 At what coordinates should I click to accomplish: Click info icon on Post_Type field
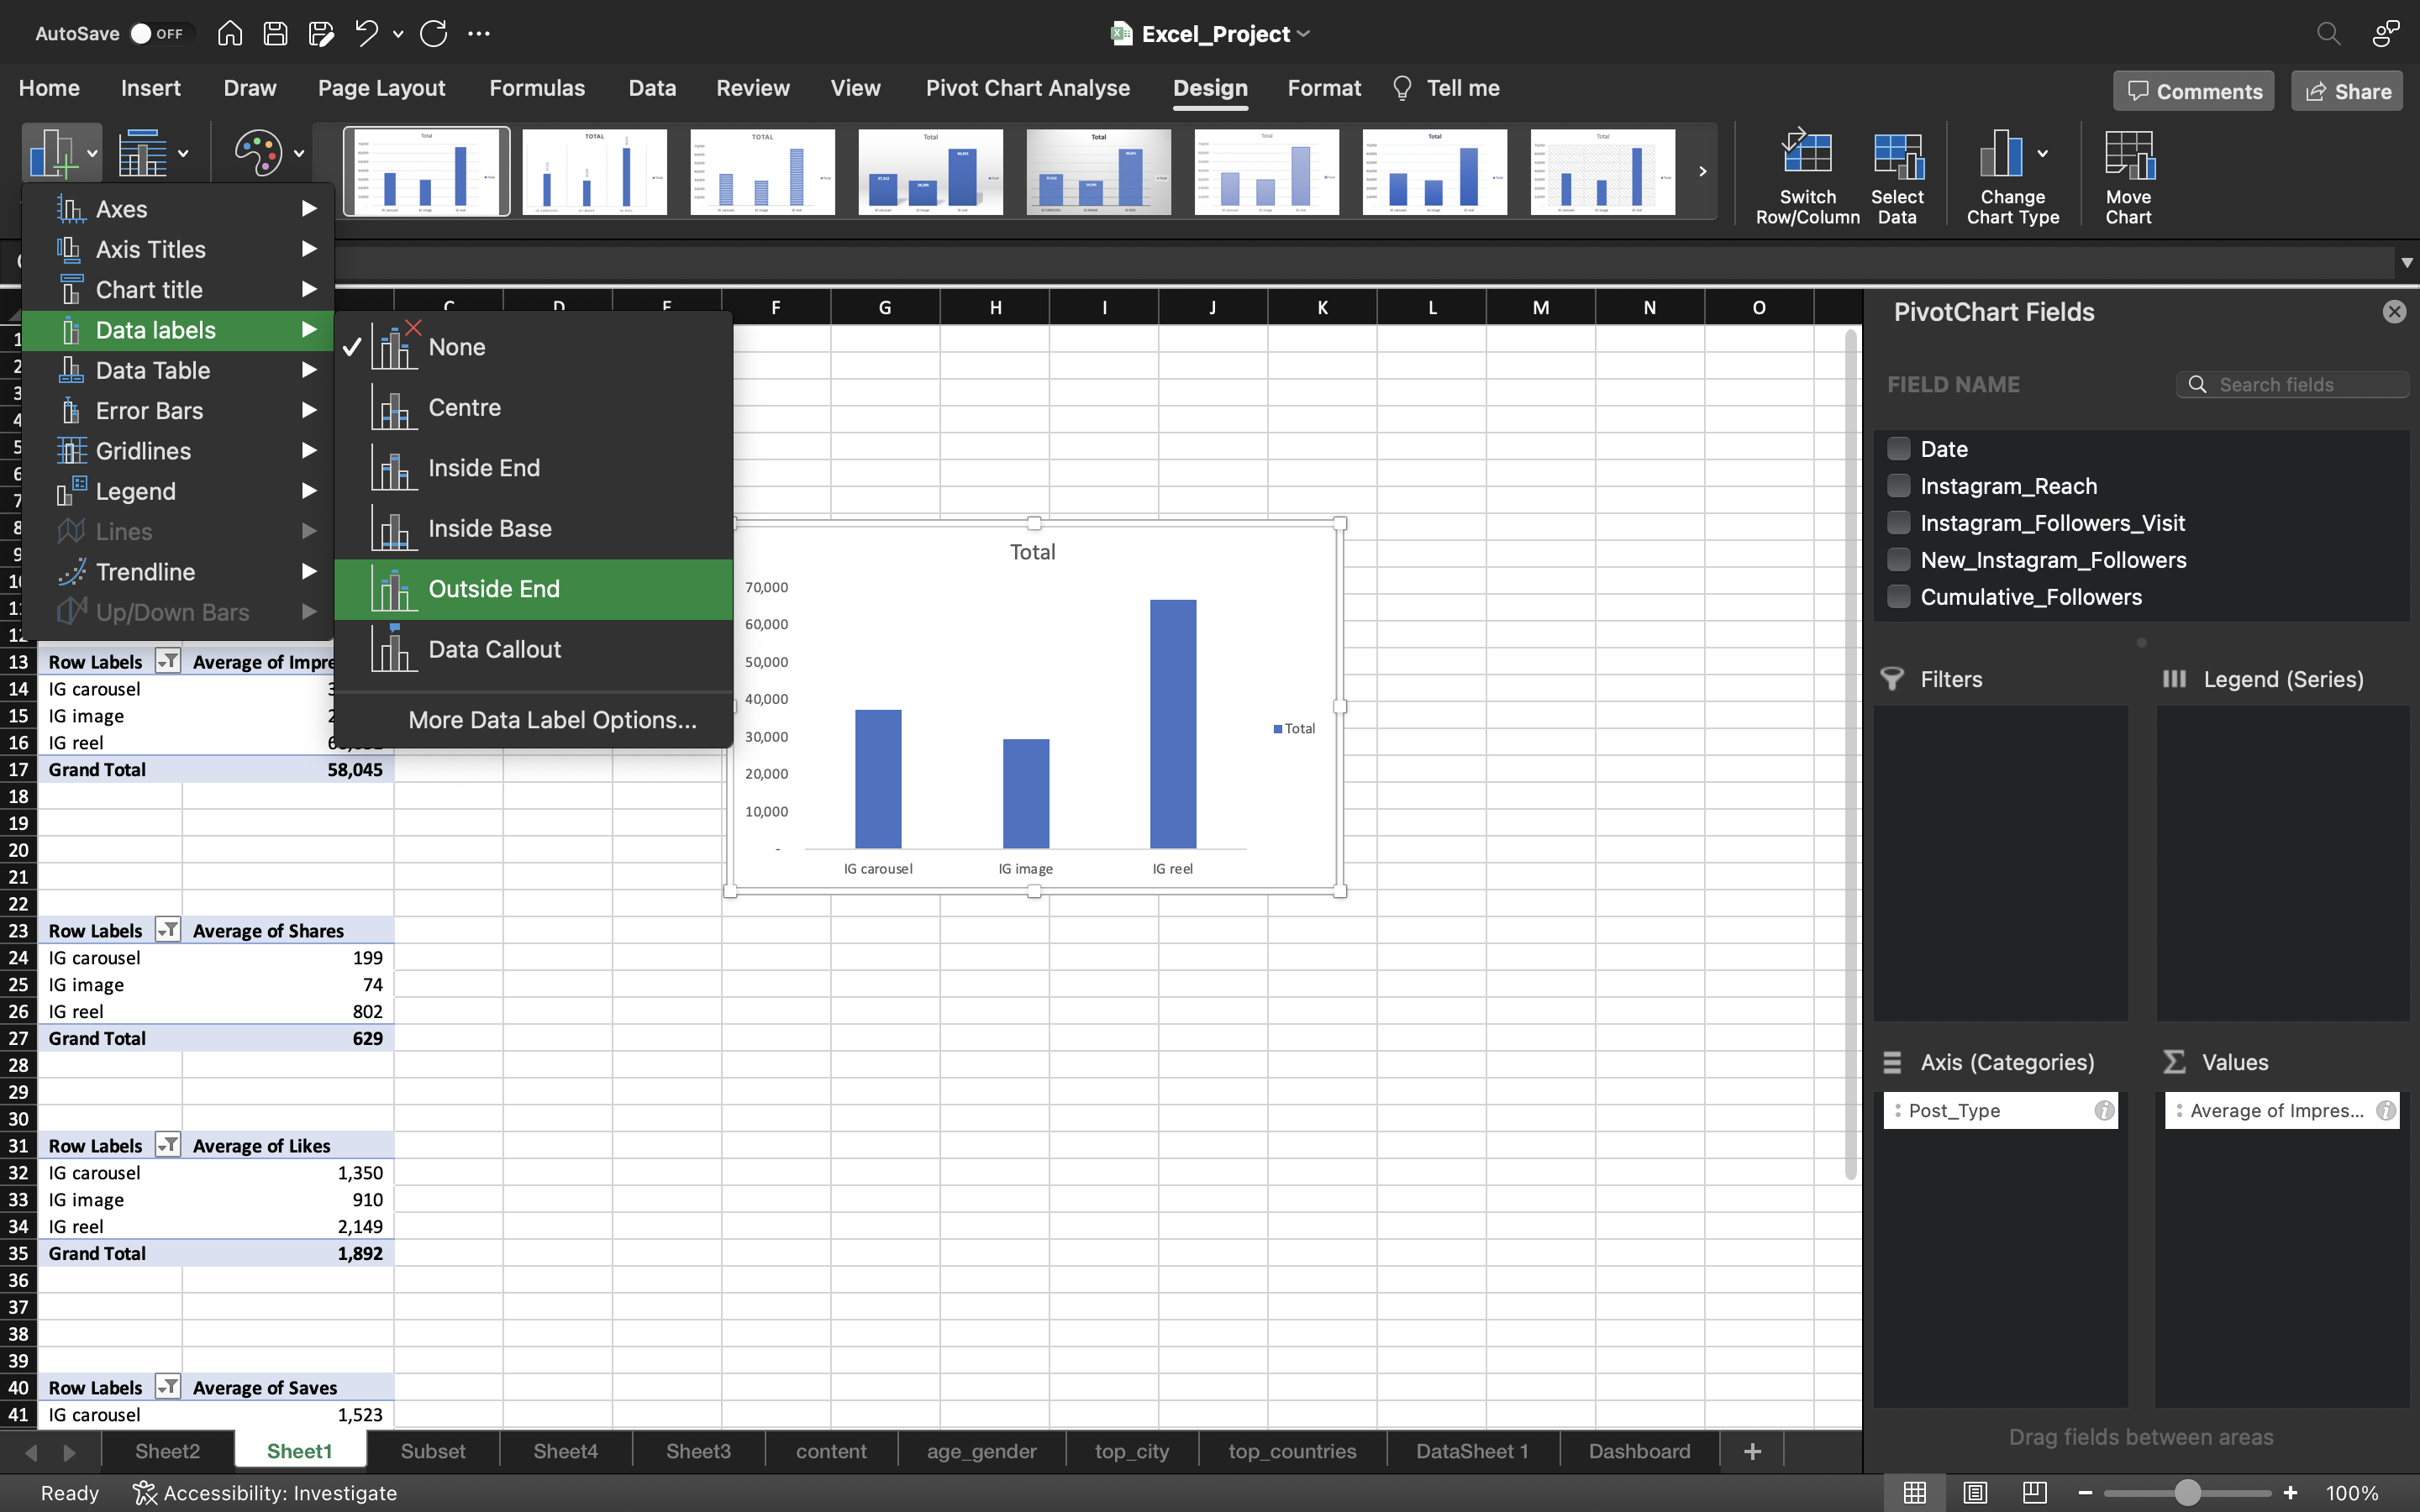pos(2103,1110)
